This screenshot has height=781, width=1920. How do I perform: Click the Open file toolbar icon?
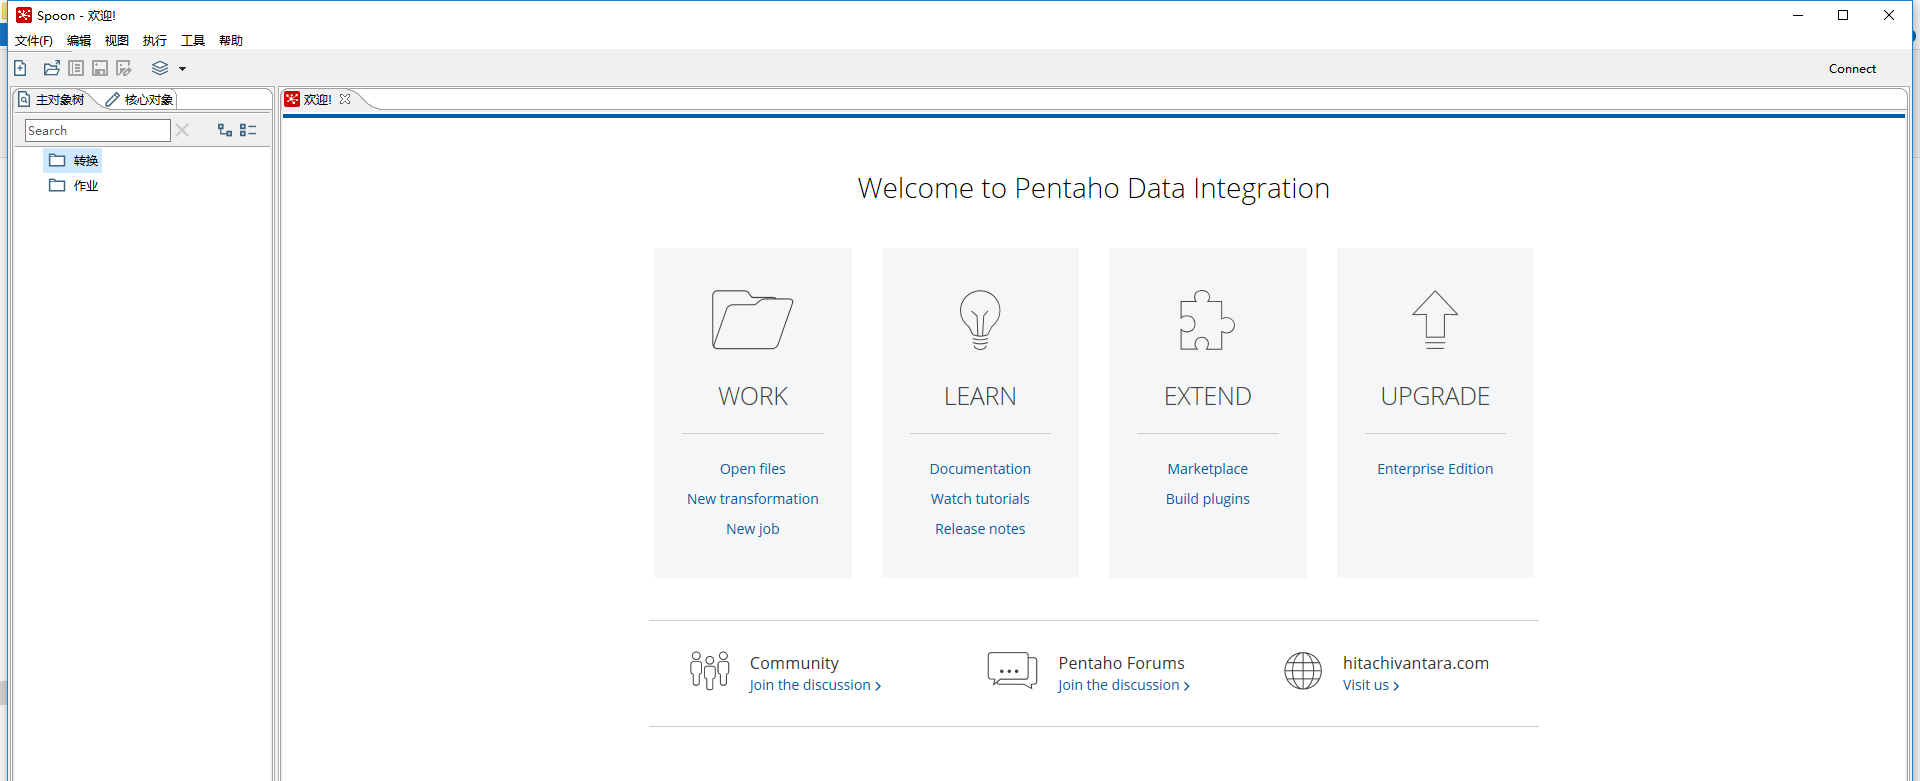click(x=52, y=68)
